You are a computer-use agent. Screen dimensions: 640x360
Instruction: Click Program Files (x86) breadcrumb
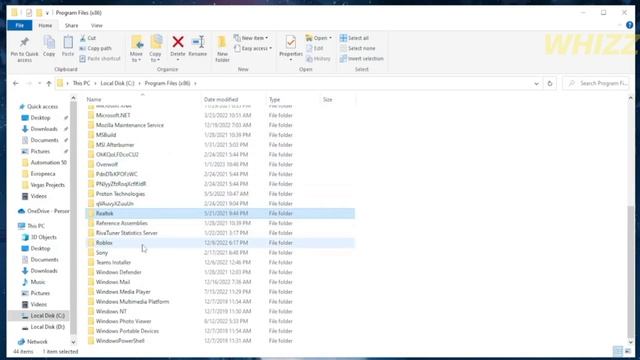tap(167, 83)
